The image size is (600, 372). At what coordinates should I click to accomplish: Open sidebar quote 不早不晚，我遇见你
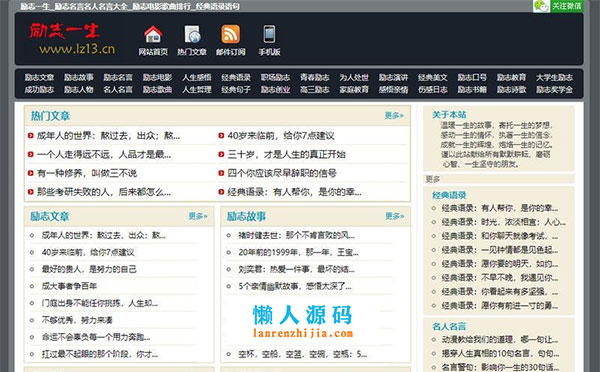pyautogui.click(x=500, y=278)
